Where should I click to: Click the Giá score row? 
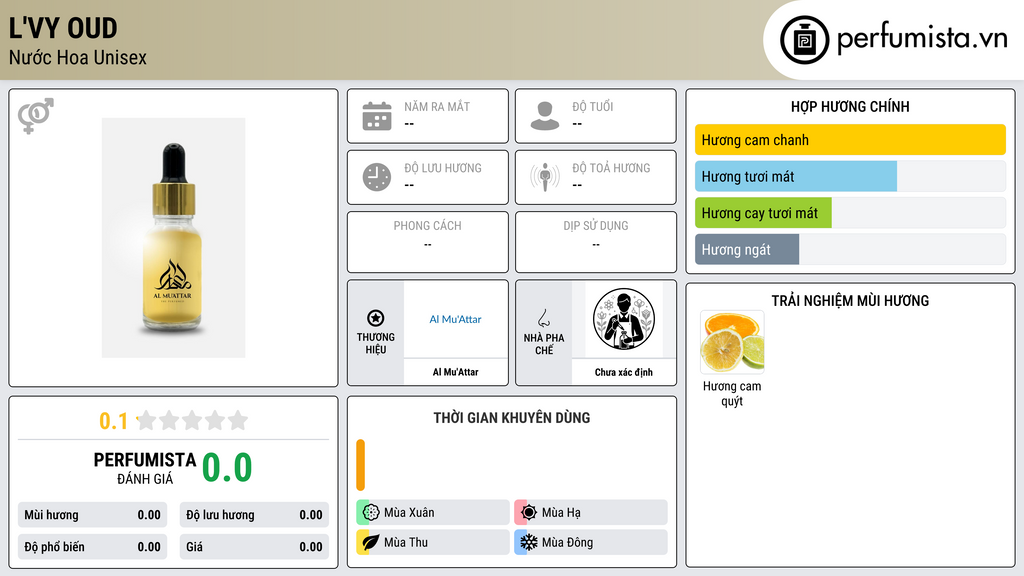click(254, 547)
